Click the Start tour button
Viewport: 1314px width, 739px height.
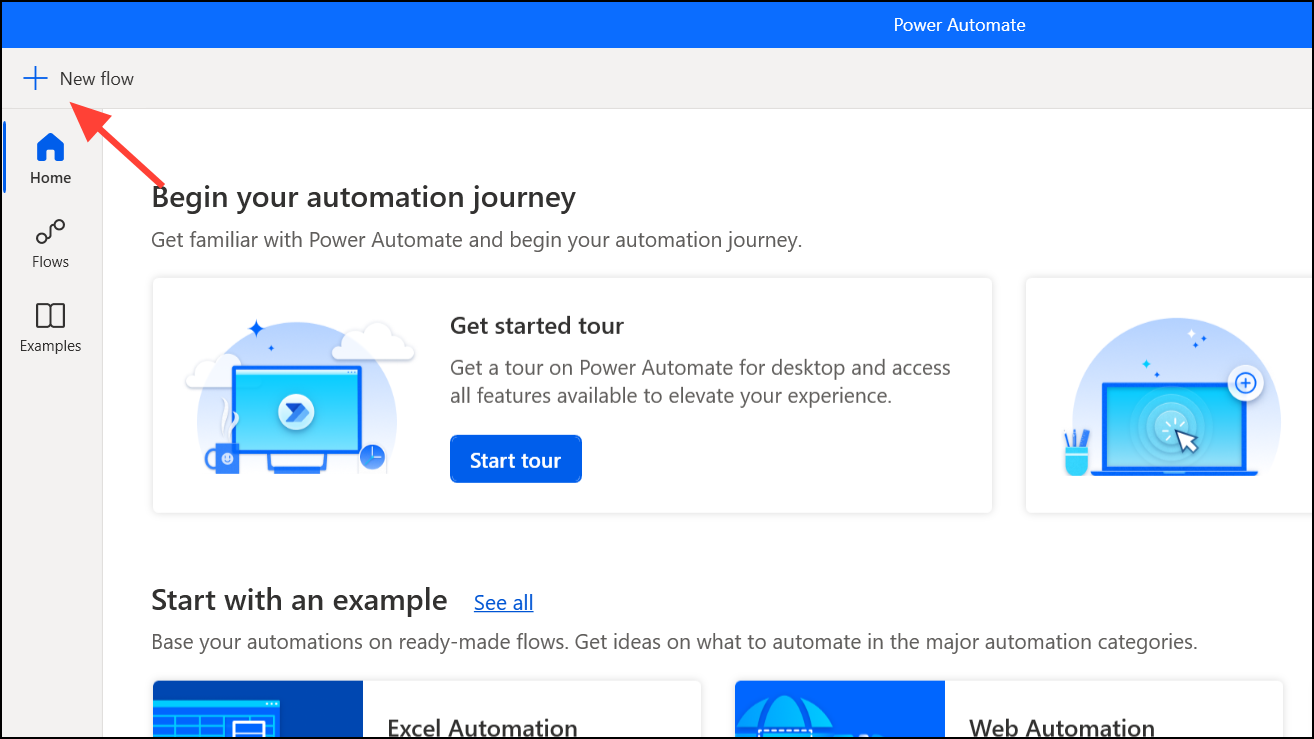516,459
